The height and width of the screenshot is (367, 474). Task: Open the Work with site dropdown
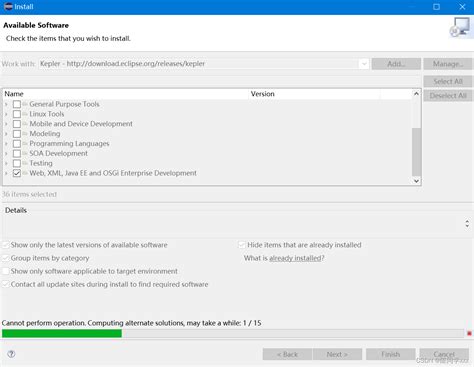pyautogui.click(x=364, y=64)
